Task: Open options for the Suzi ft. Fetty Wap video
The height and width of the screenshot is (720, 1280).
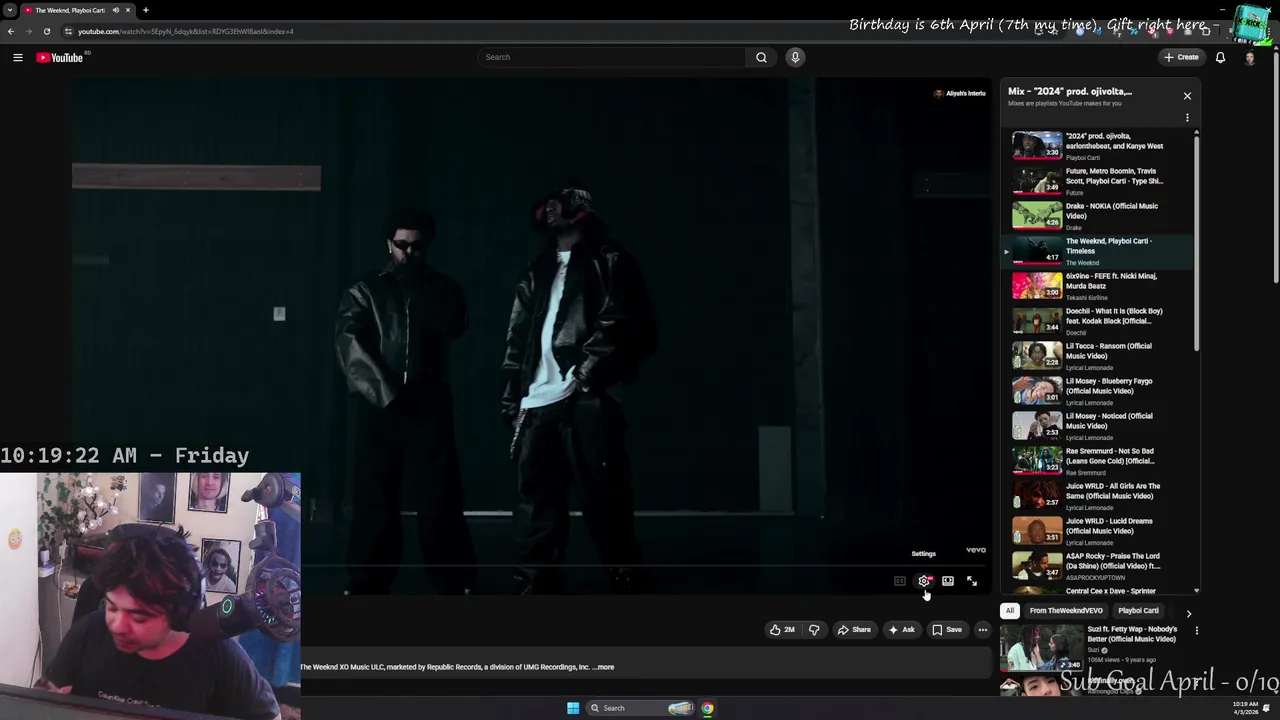Action: (1196, 631)
